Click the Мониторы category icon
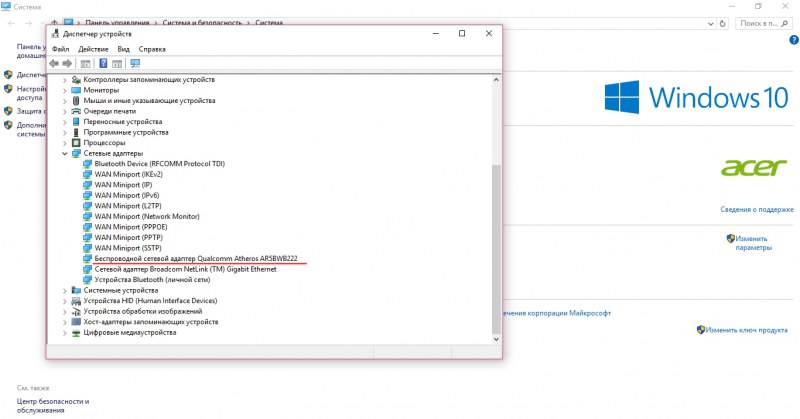The width and height of the screenshot is (800, 419). [x=76, y=90]
